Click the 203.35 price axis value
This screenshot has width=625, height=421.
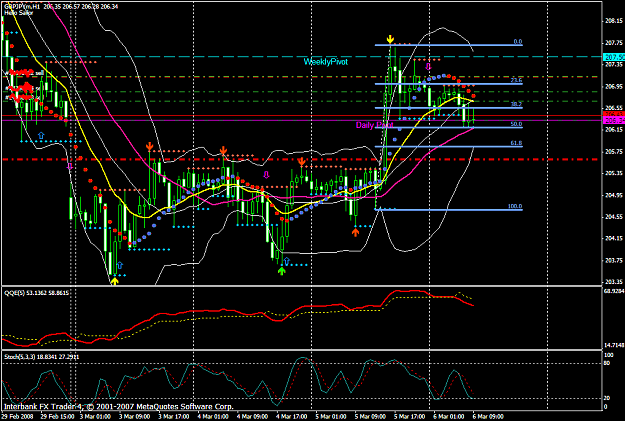(614, 282)
